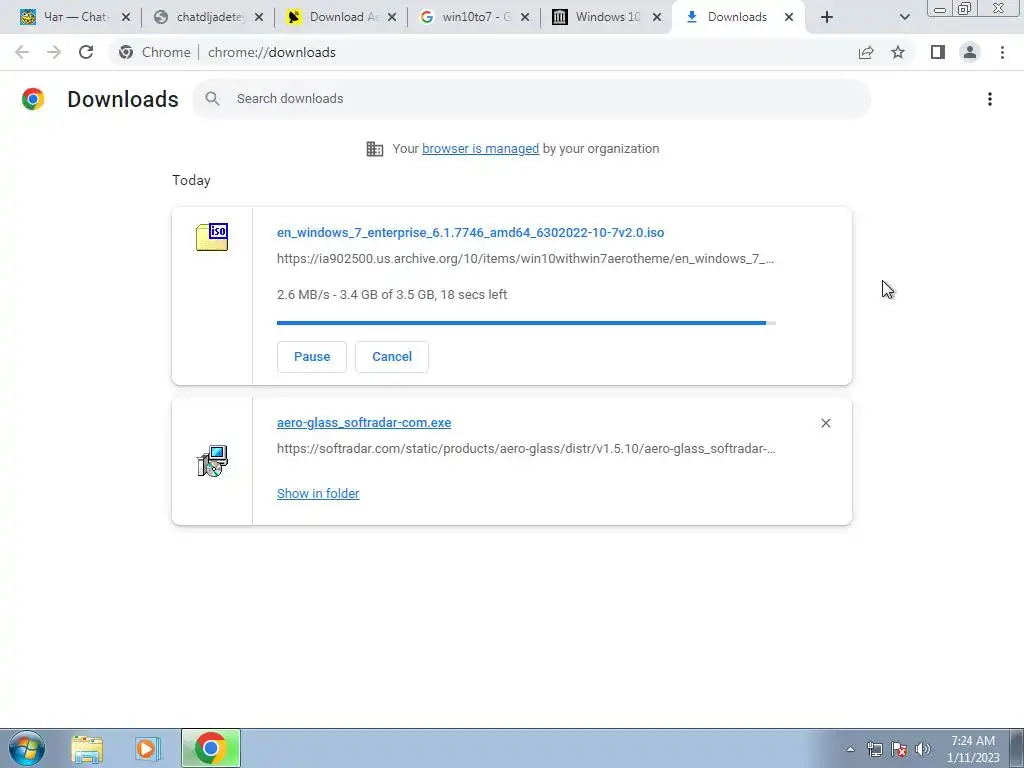Close the Downloads tab
Screen dimensions: 1024x768
(x=789, y=17)
